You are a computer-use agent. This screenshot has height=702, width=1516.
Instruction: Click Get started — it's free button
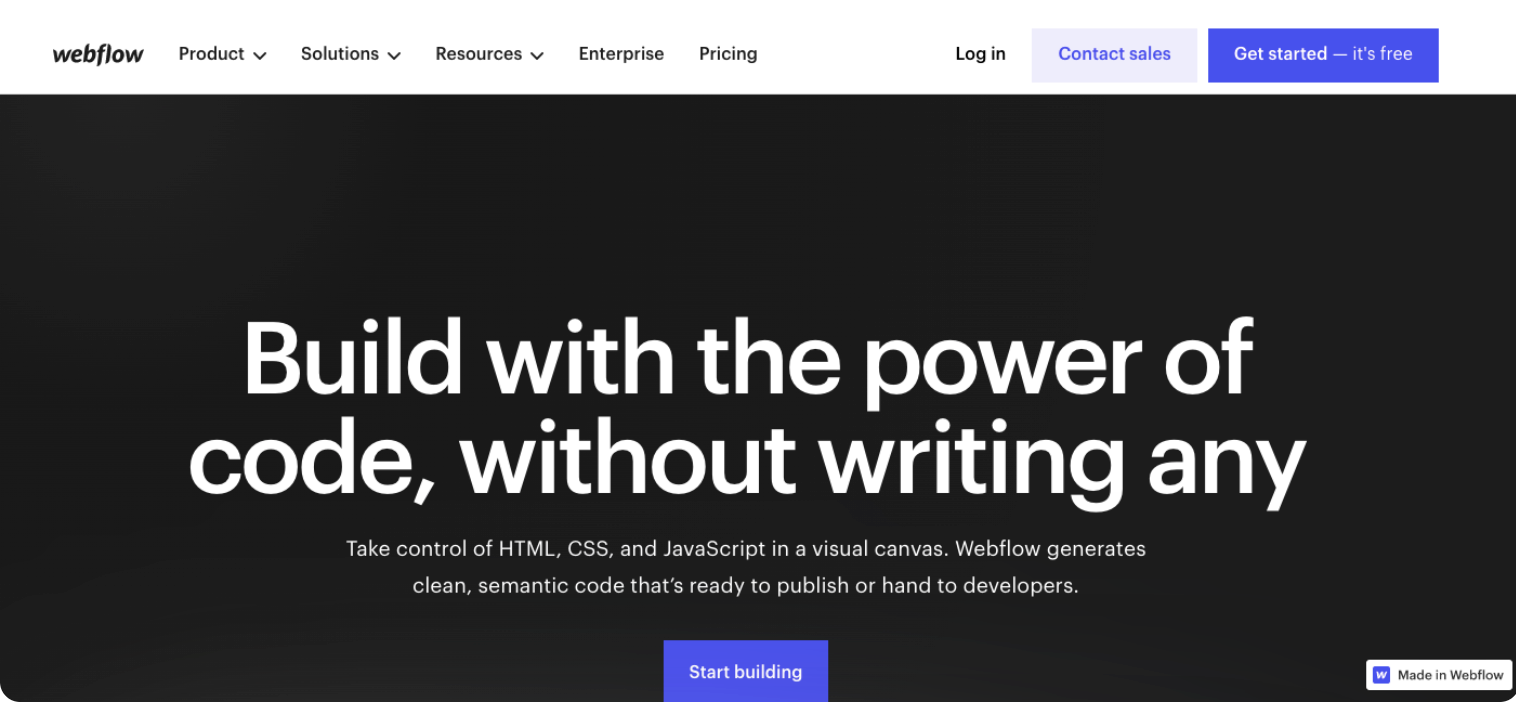[x=1323, y=55]
